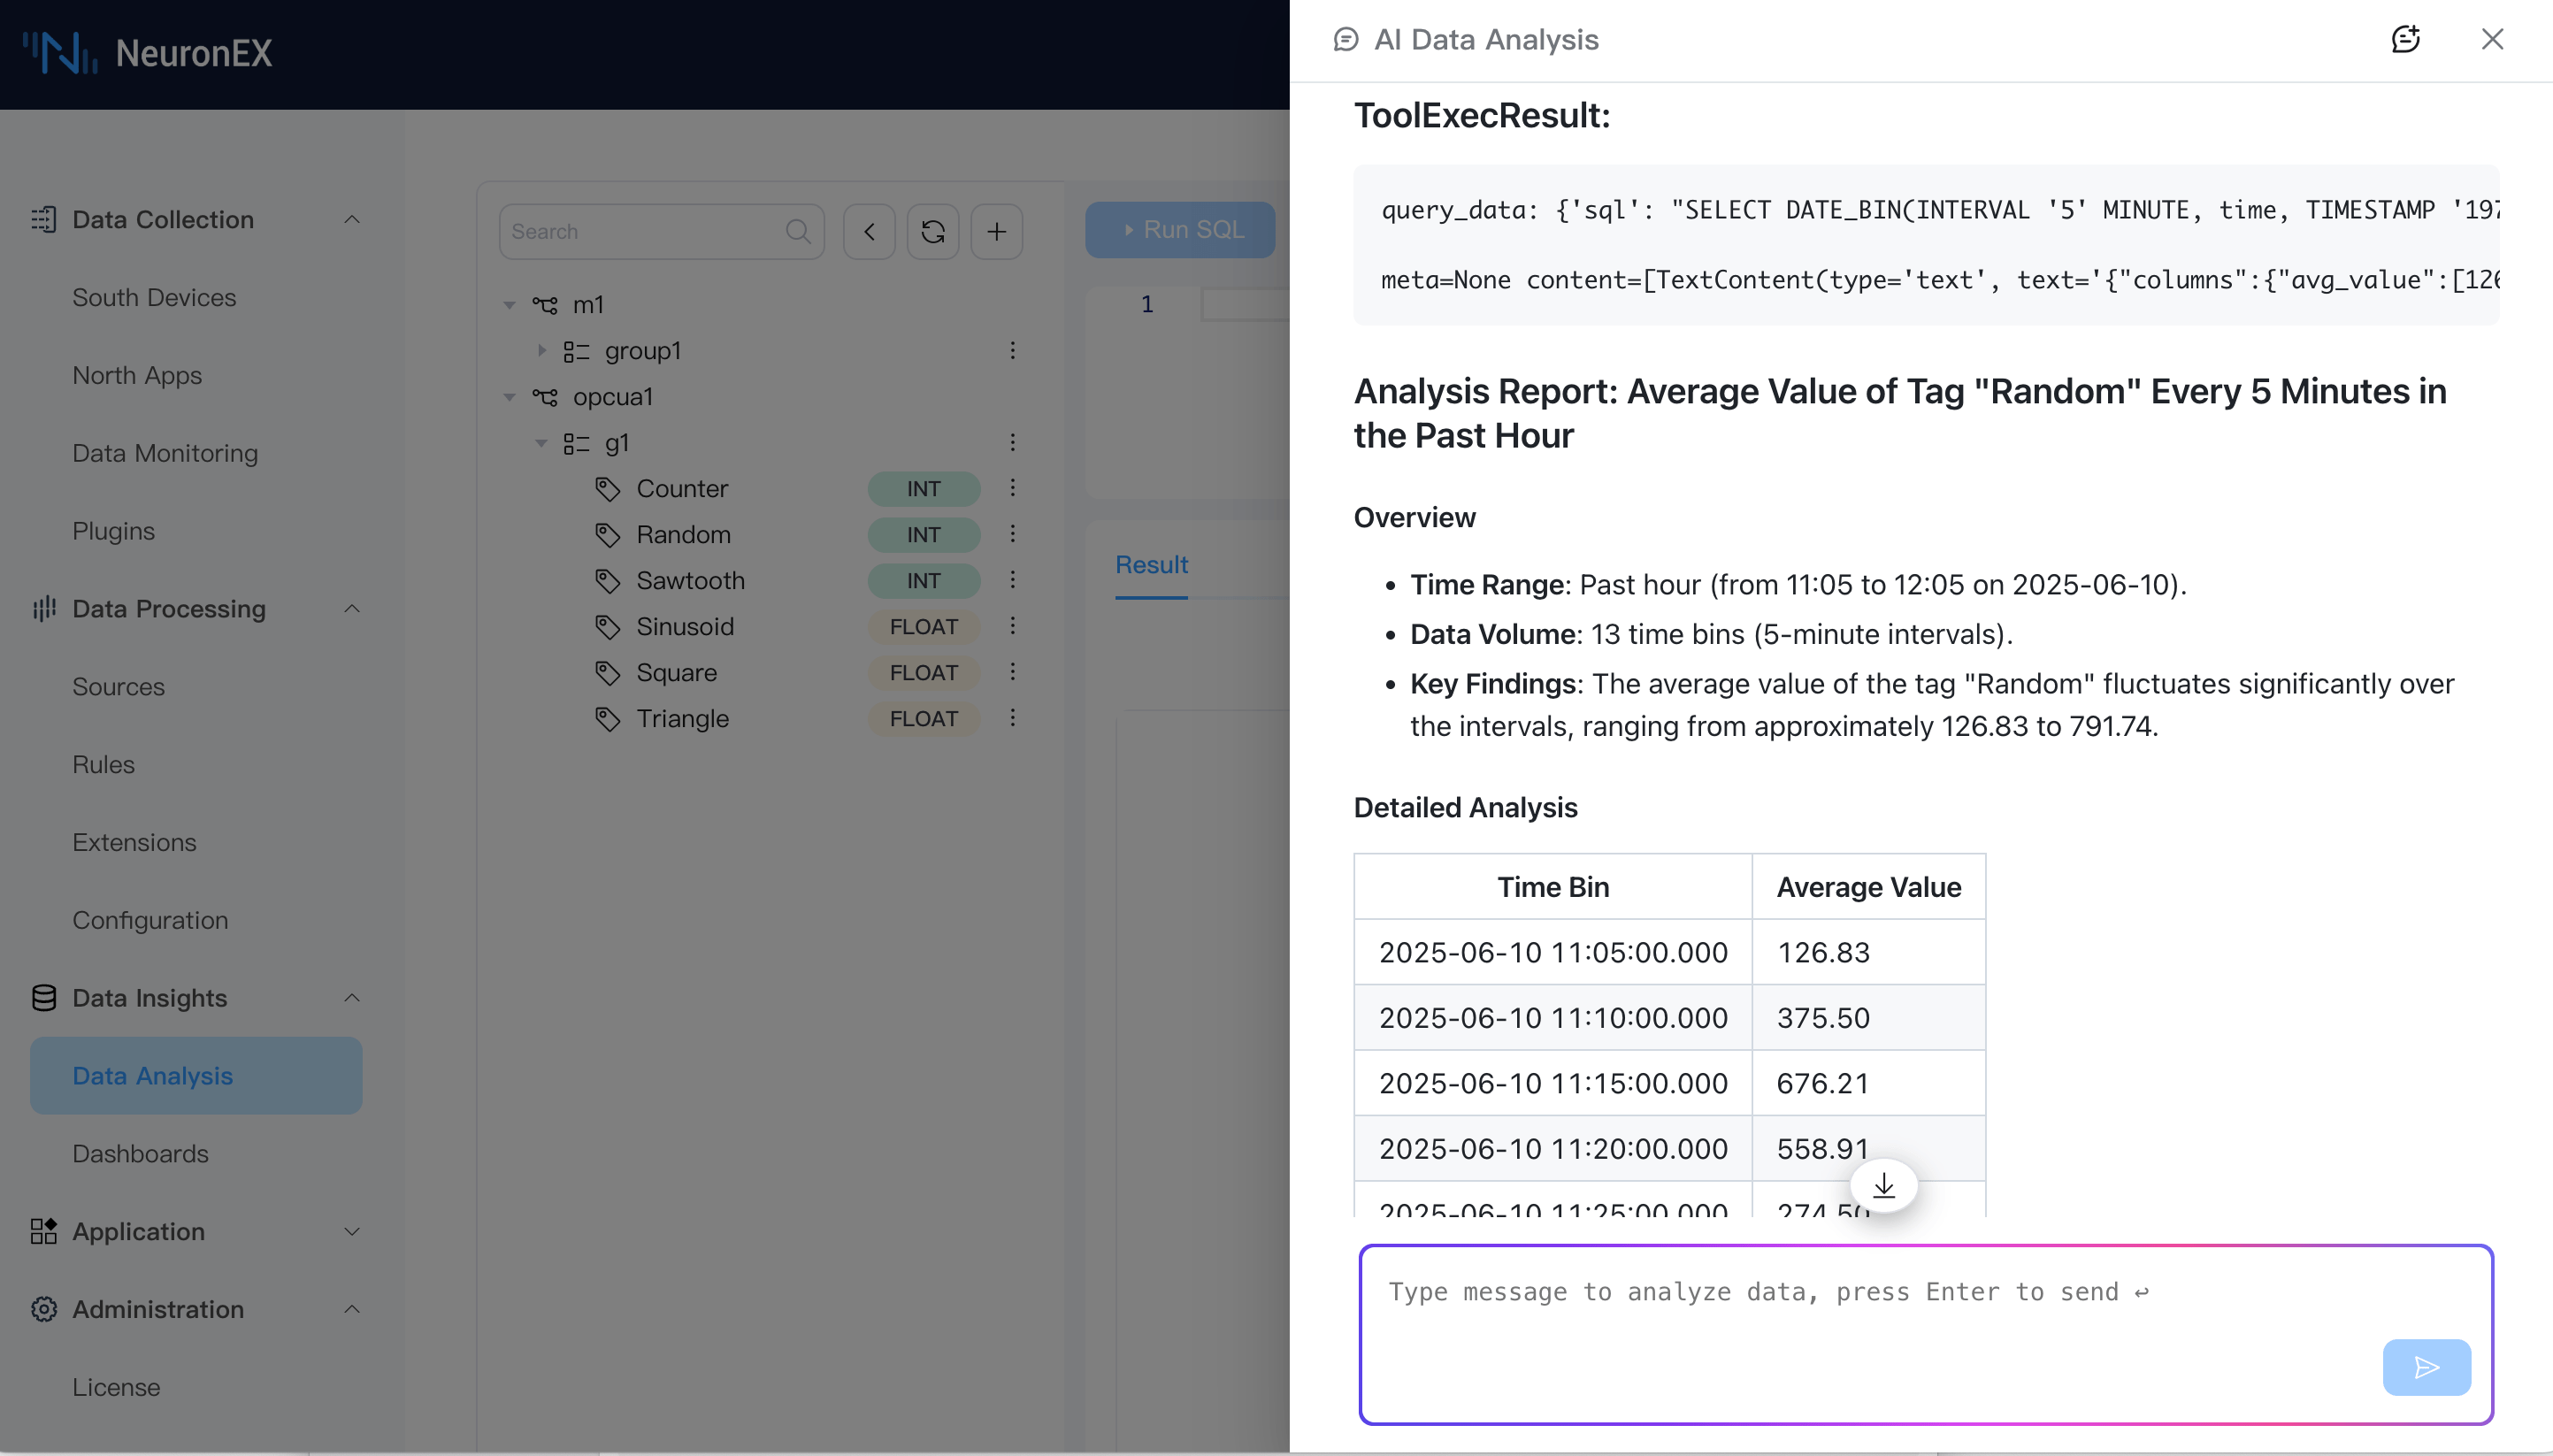Click the Run SQL button
Image resolution: width=2553 pixels, height=1456 pixels.
(x=1180, y=230)
